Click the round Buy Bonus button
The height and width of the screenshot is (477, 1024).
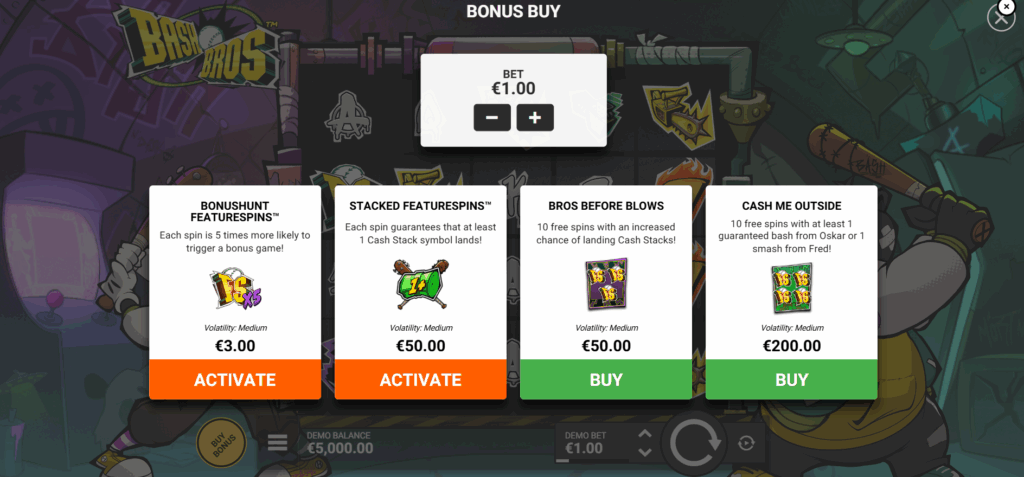(x=222, y=444)
